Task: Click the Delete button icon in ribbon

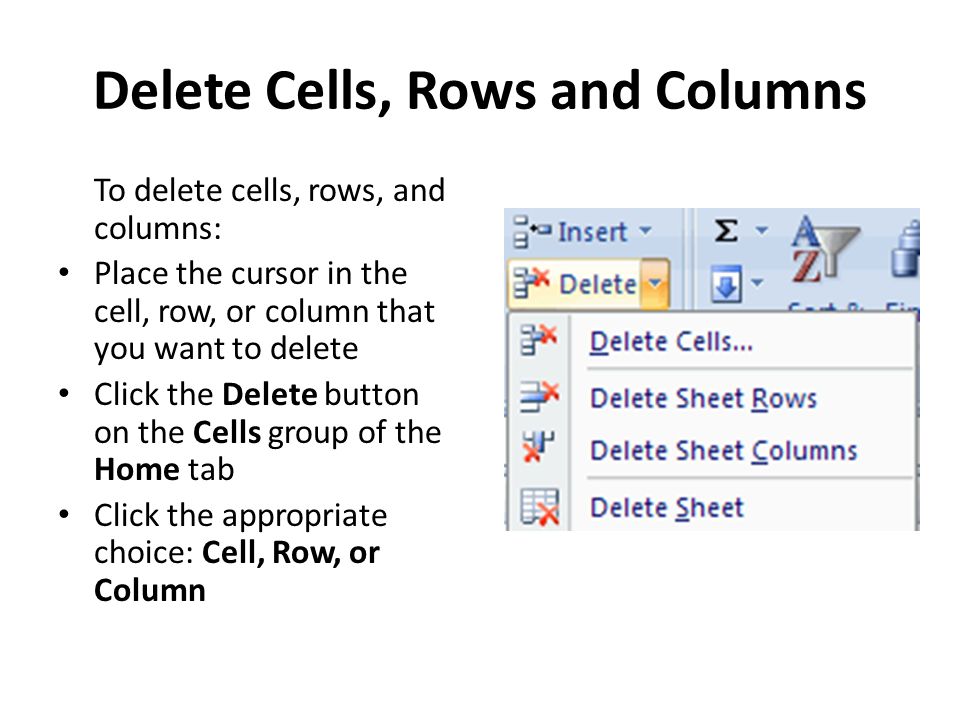Action: tap(531, 283)
